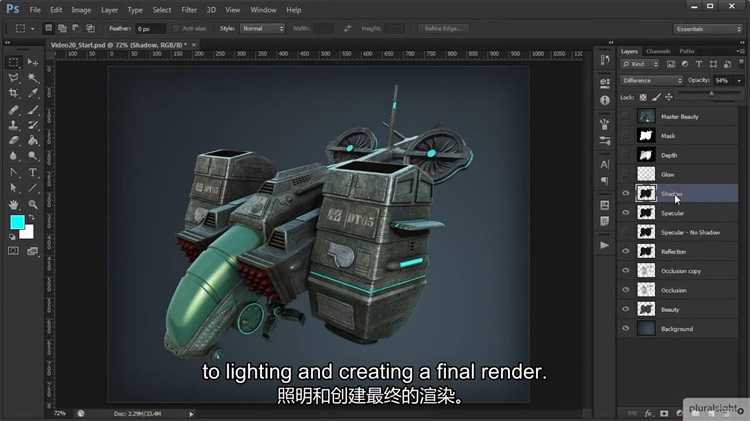Open the Difference blend mode dropdown

pyautogui.click(x=650, y=80)
